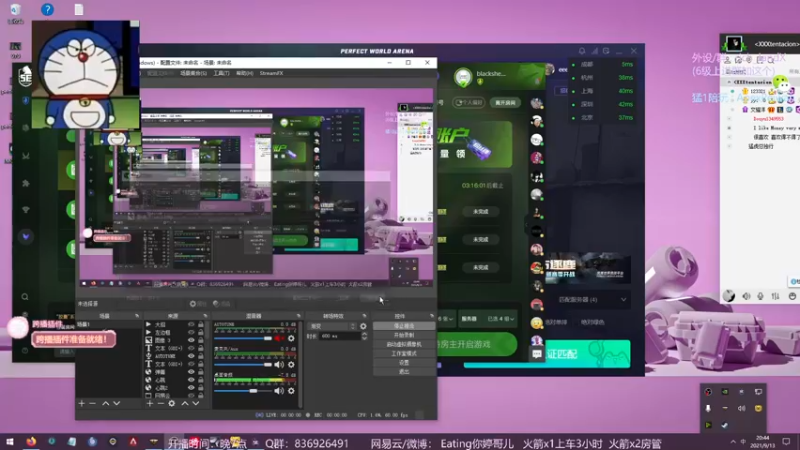Pop out the 混音器 dock panel
This screenshot has height=450, width=800.
(x=298, y=316)
